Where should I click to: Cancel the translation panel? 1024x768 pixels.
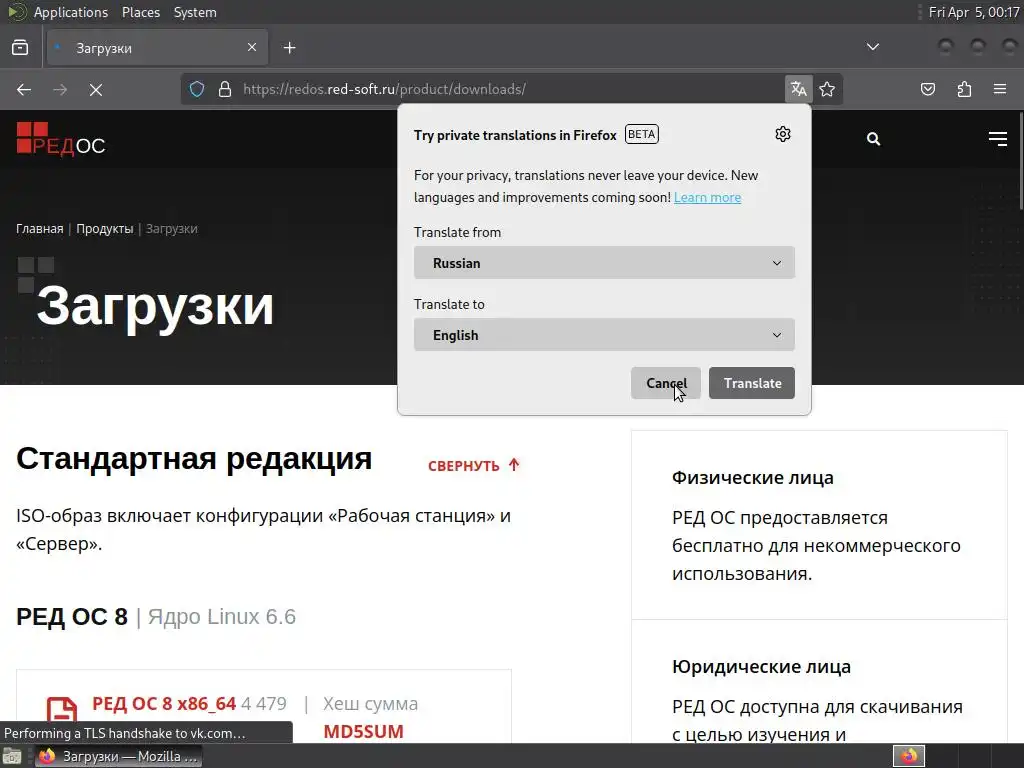[665, 383]
